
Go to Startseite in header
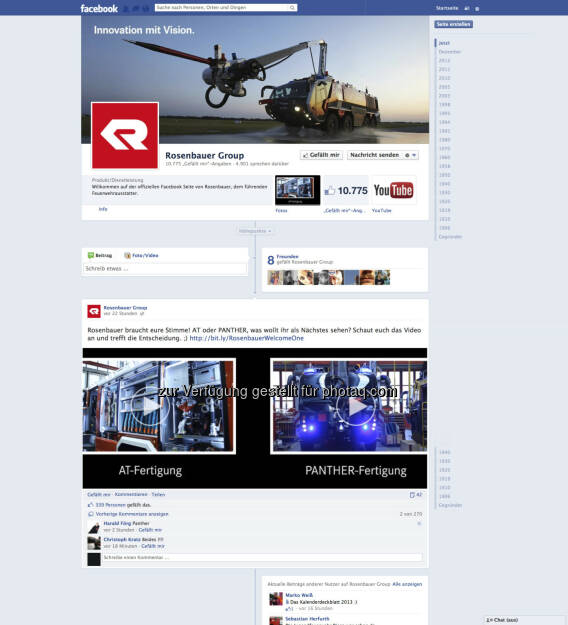click(x=447, y=8)
